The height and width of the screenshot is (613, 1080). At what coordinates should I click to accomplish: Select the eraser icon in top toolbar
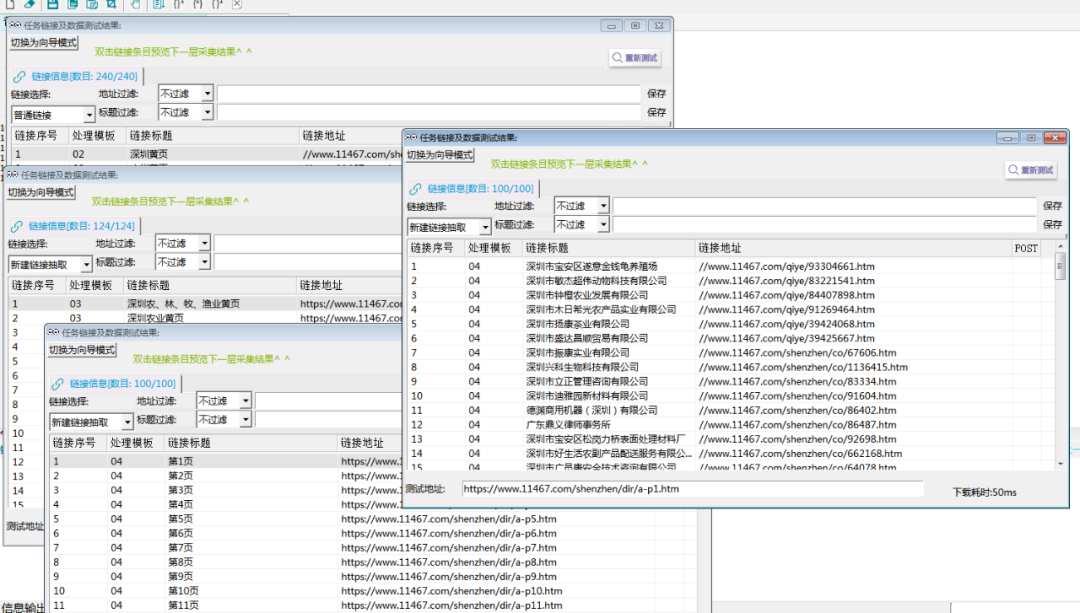point(29,4)
